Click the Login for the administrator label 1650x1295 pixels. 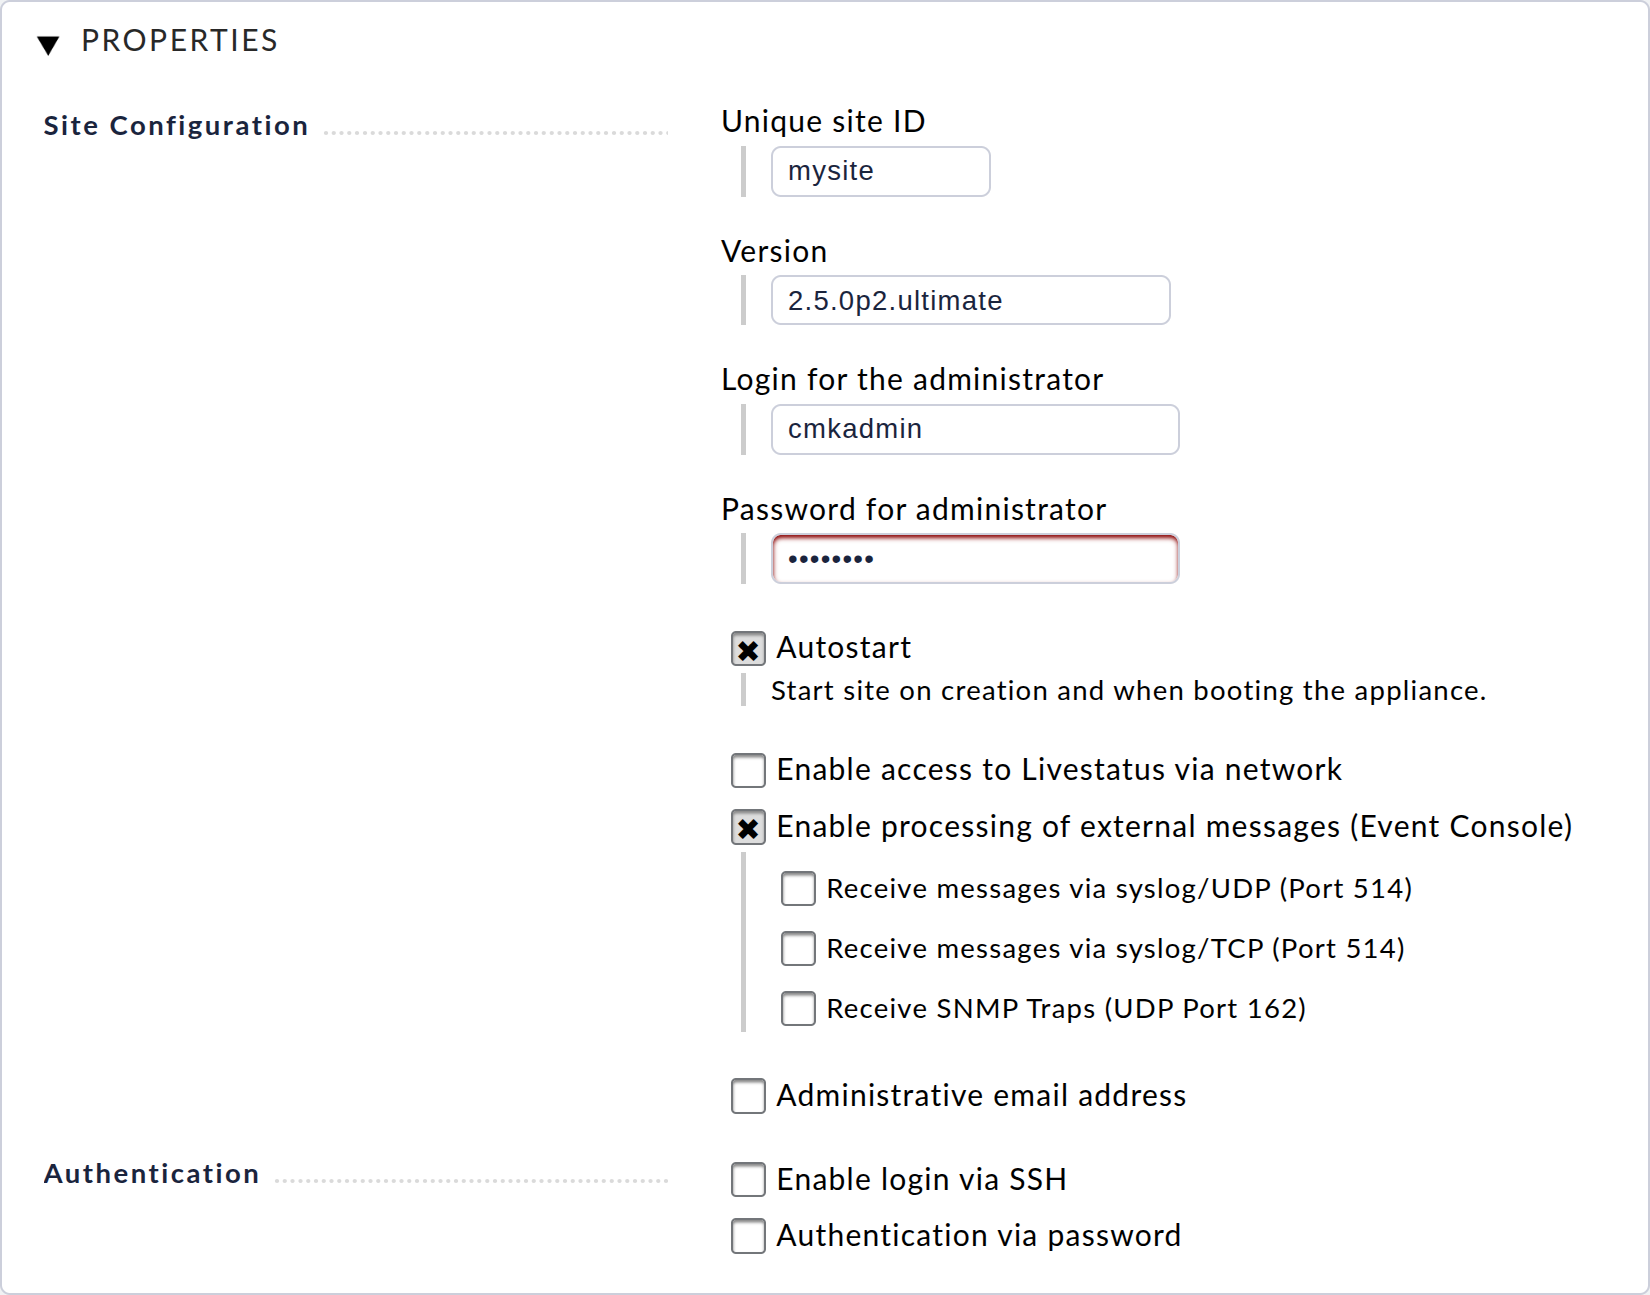[x=911, y=380]
